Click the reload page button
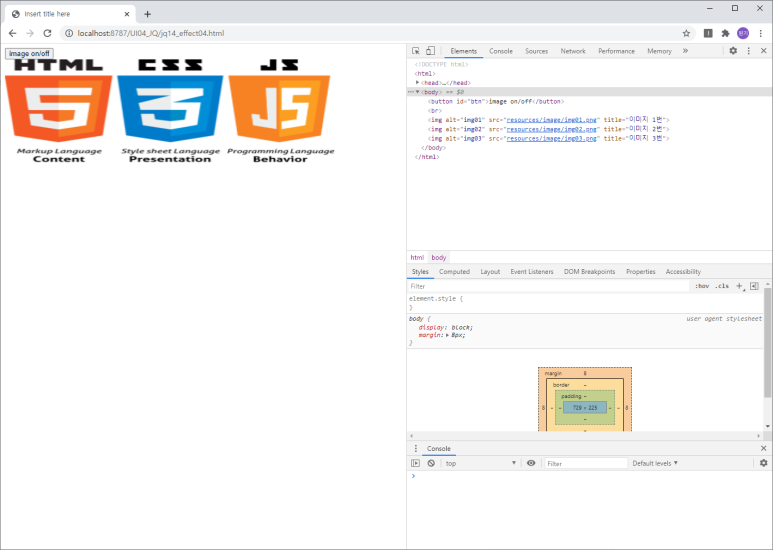The image size is (773, 550). (x=47, y=33)
